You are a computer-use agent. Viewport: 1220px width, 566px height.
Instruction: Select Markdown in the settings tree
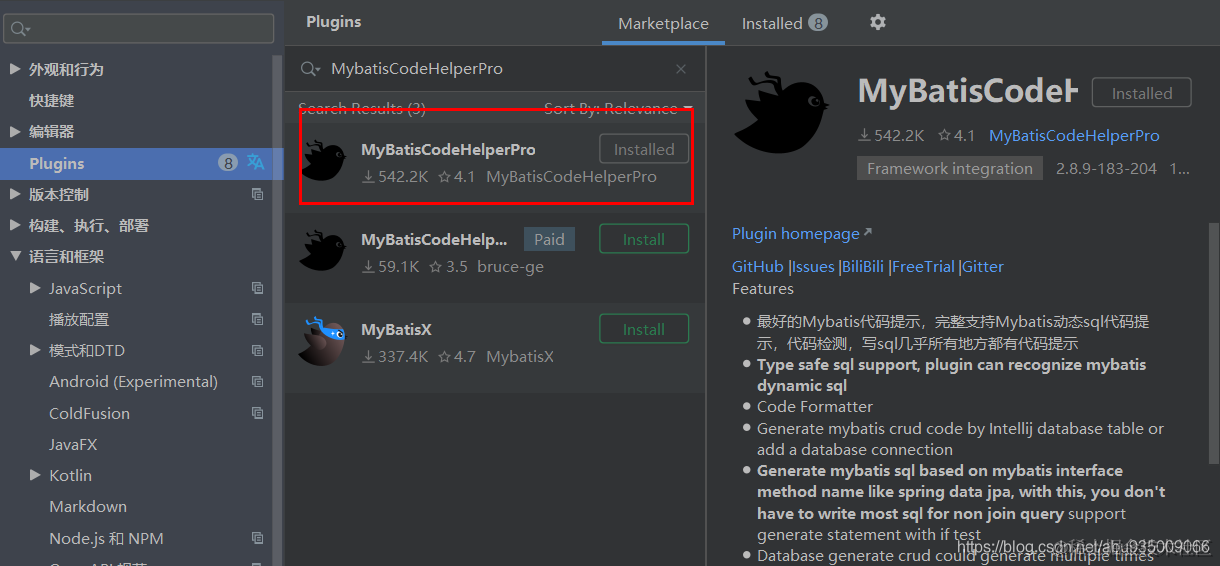pos(88,506)
